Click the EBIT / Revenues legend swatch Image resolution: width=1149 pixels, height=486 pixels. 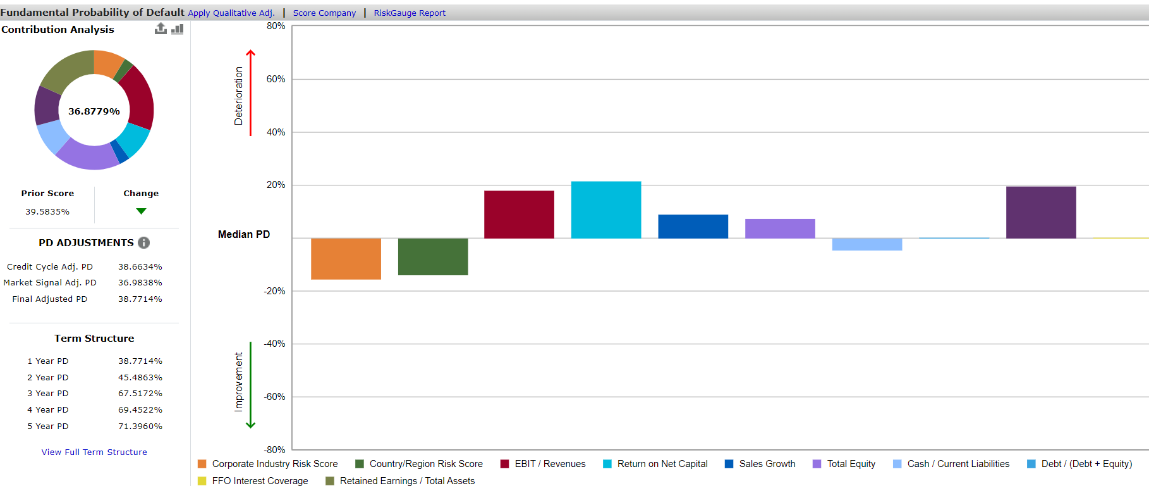click(506, 464)
